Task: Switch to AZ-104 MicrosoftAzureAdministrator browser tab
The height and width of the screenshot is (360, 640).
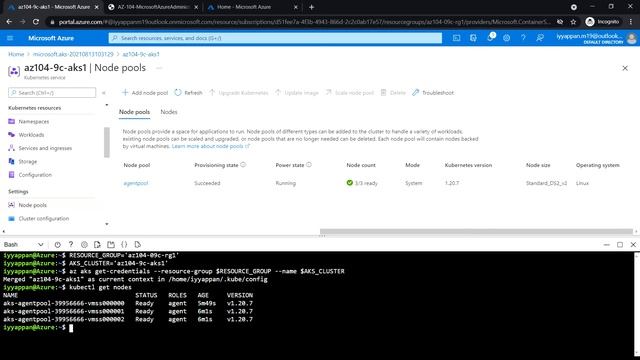Action: [153, 7]
